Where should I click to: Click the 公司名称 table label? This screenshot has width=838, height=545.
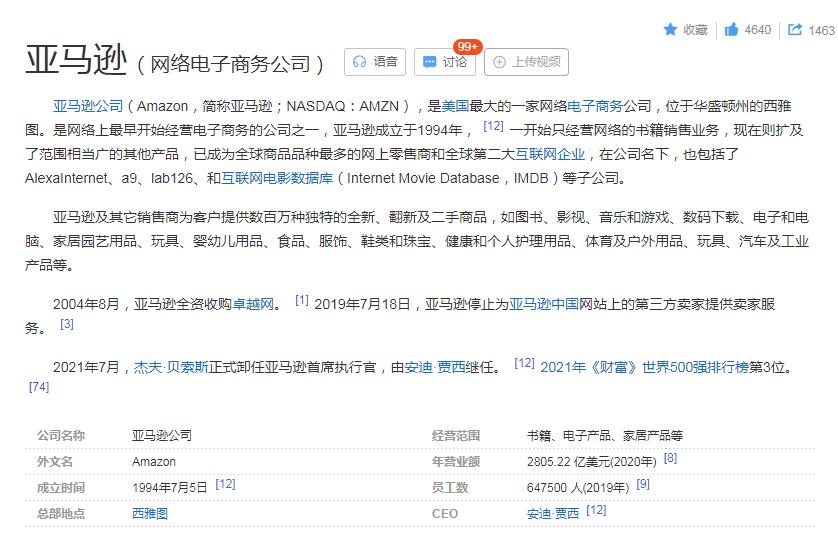pyautogui.click(x=61, y=435)
